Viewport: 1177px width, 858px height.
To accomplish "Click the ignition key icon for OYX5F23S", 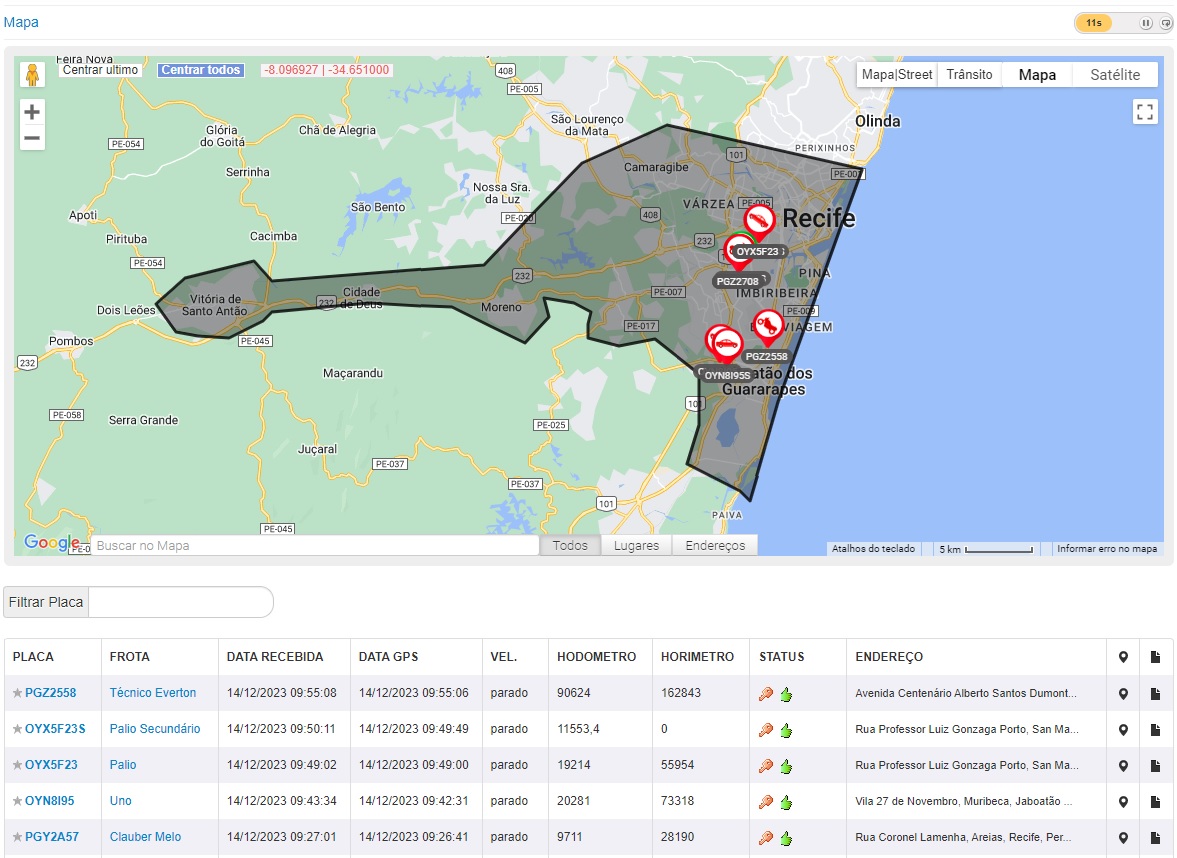I will [x=766, y=730].
